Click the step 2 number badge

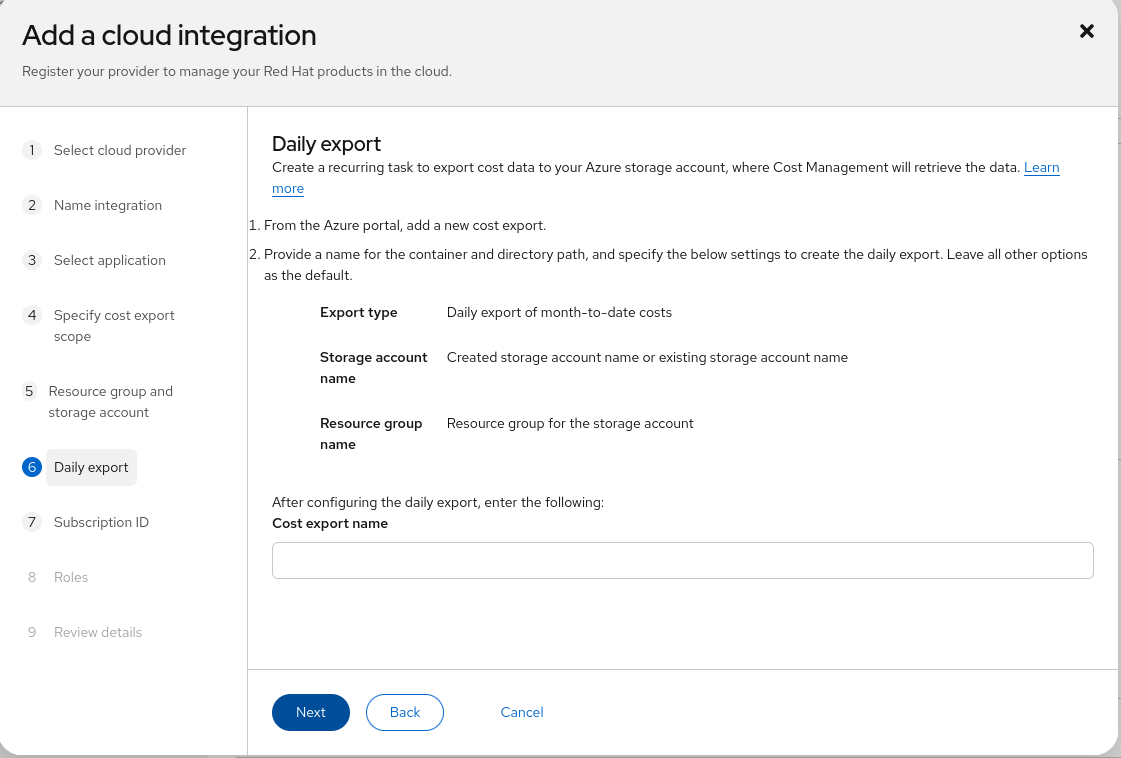pos(32,205)
